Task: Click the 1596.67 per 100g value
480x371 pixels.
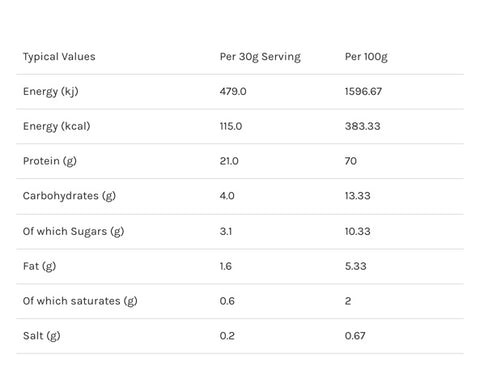Action: click(363, 91)
